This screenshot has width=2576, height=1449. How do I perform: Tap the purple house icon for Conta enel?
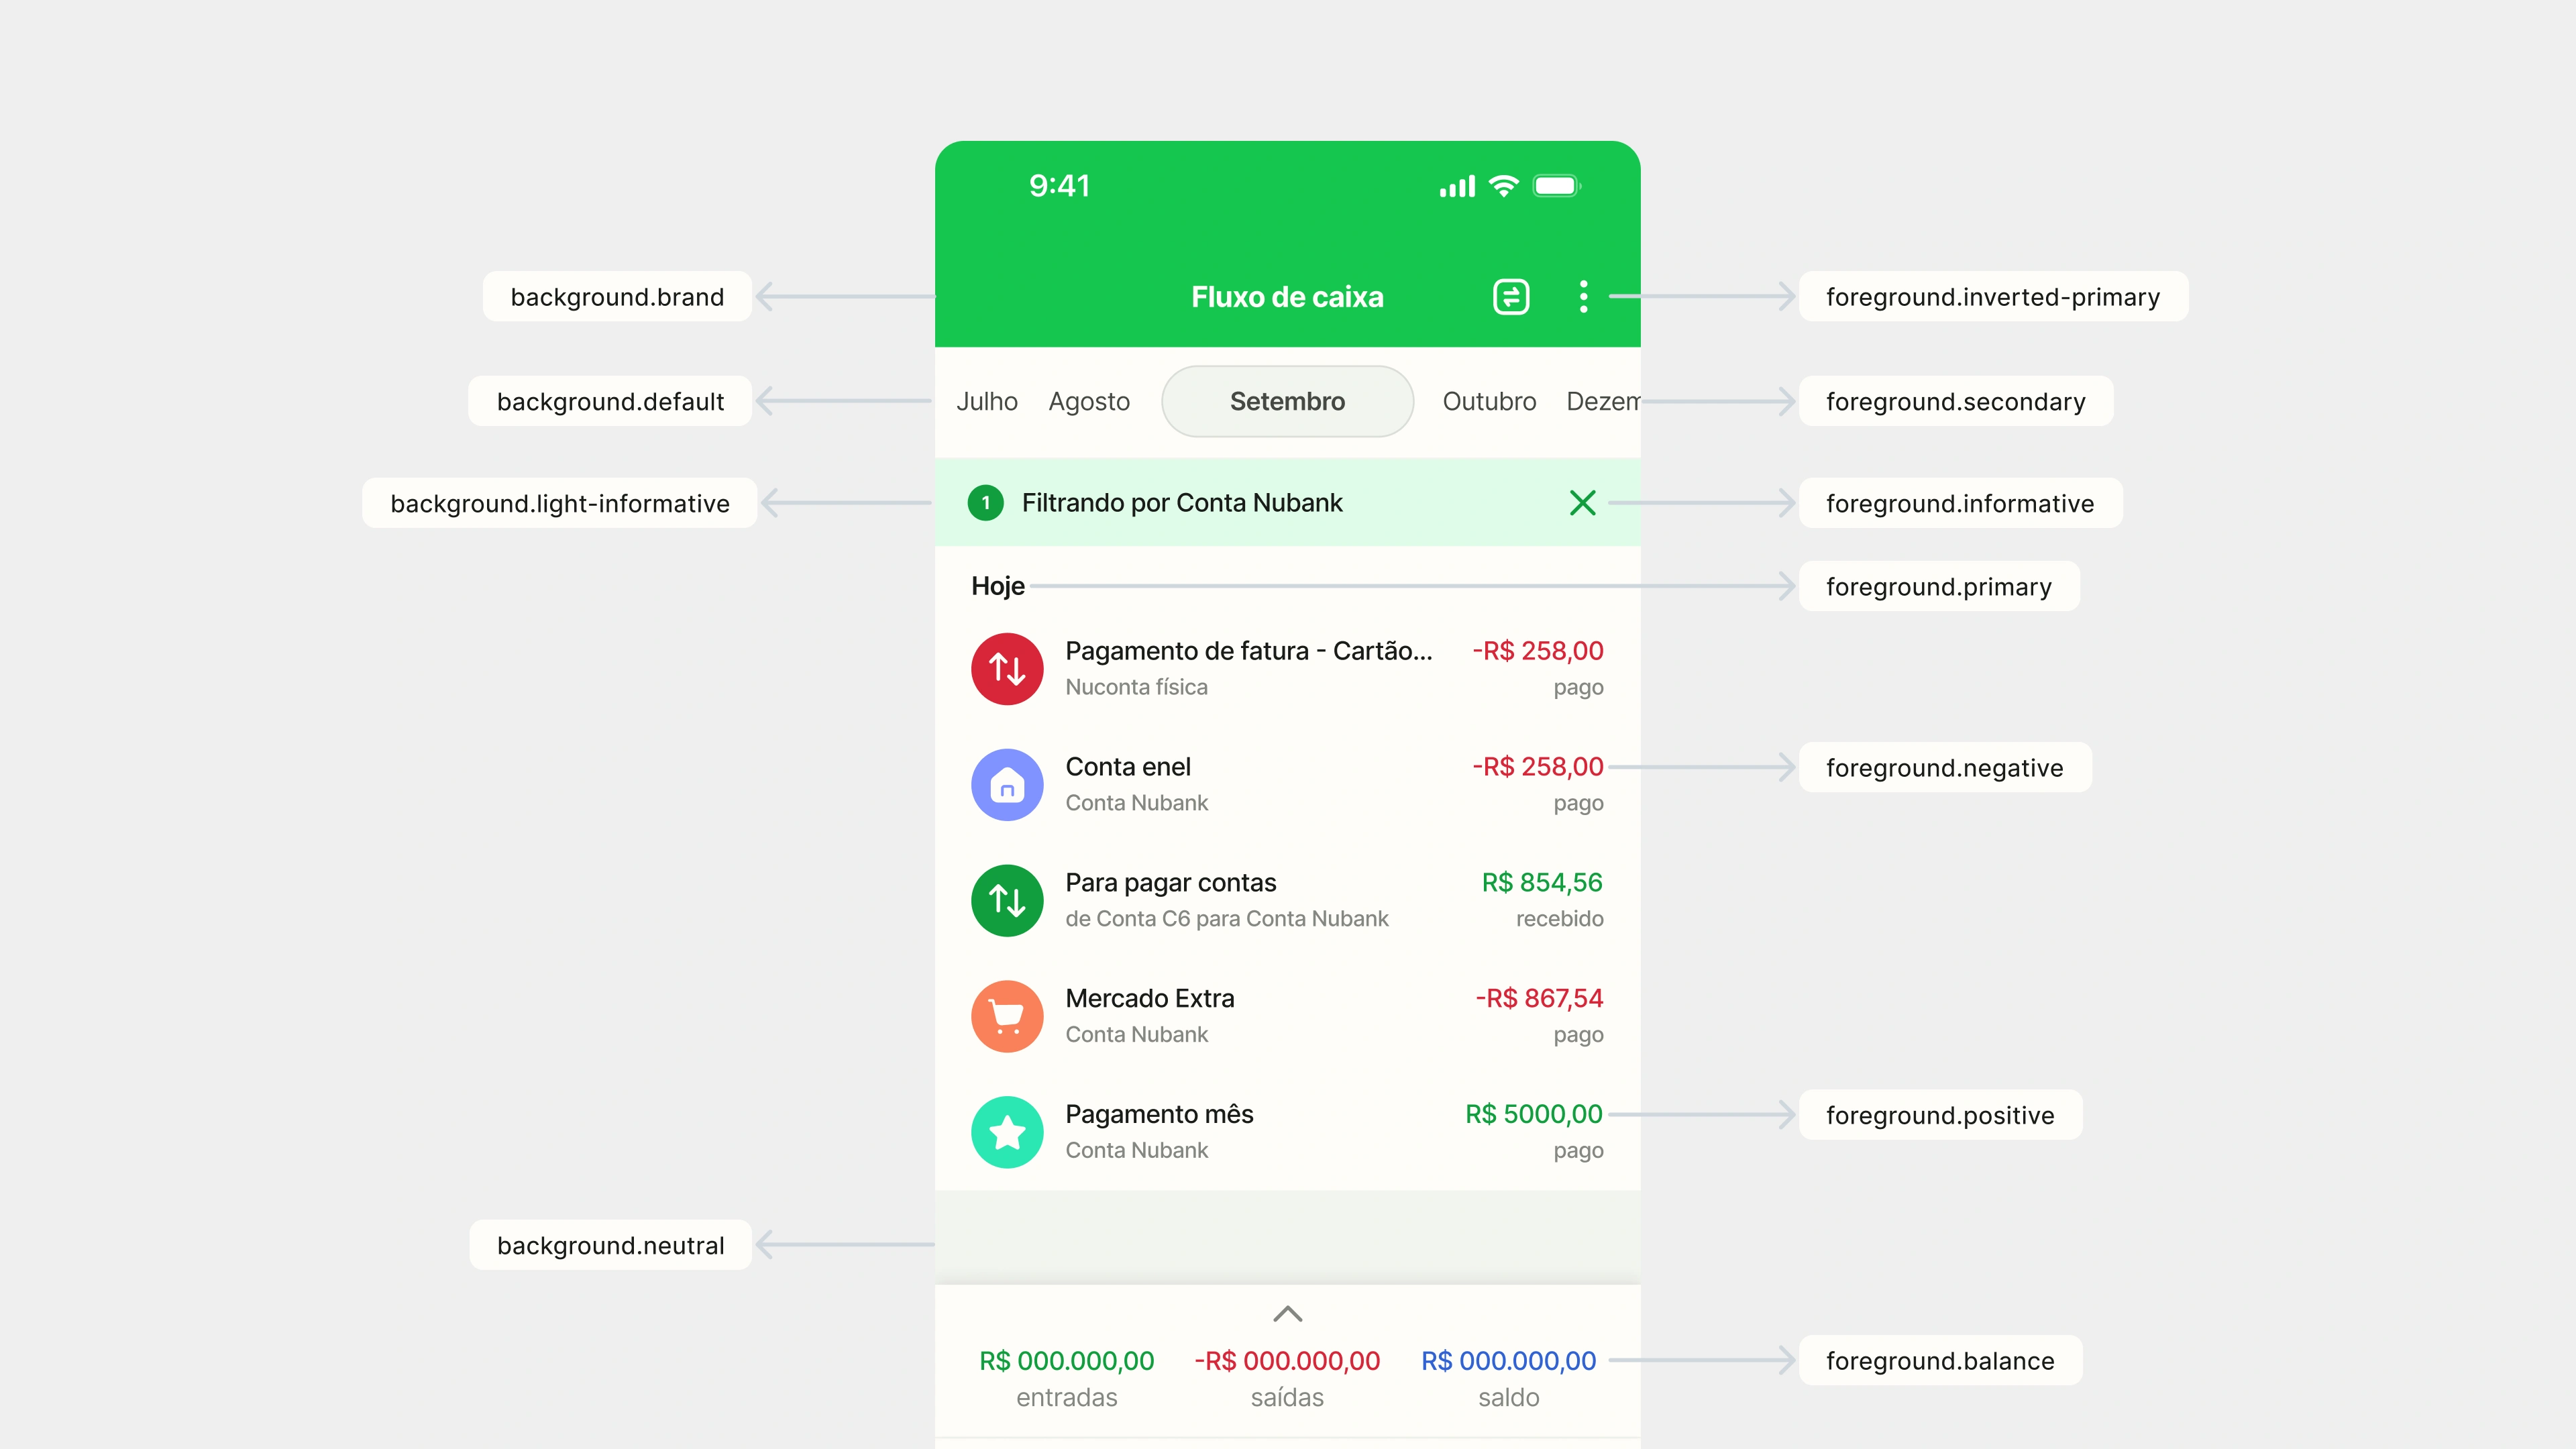point(1007,785)
